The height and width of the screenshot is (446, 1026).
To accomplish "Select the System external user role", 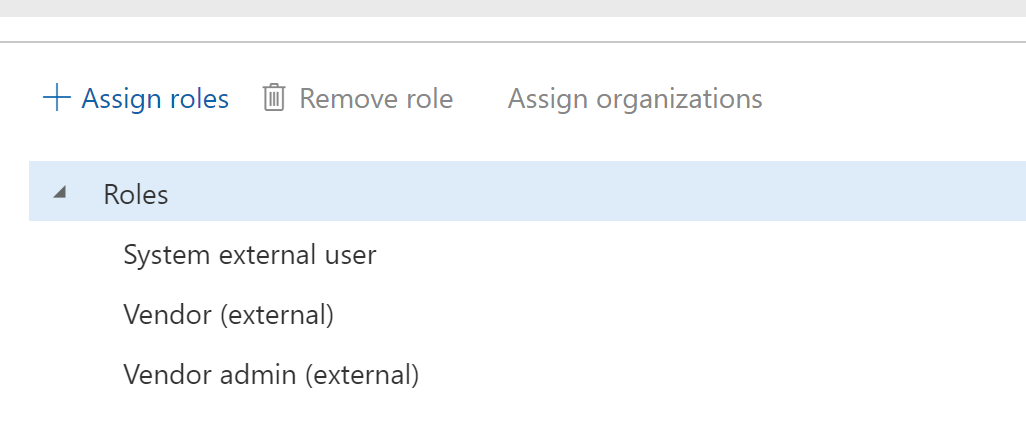I will point(250,255).
